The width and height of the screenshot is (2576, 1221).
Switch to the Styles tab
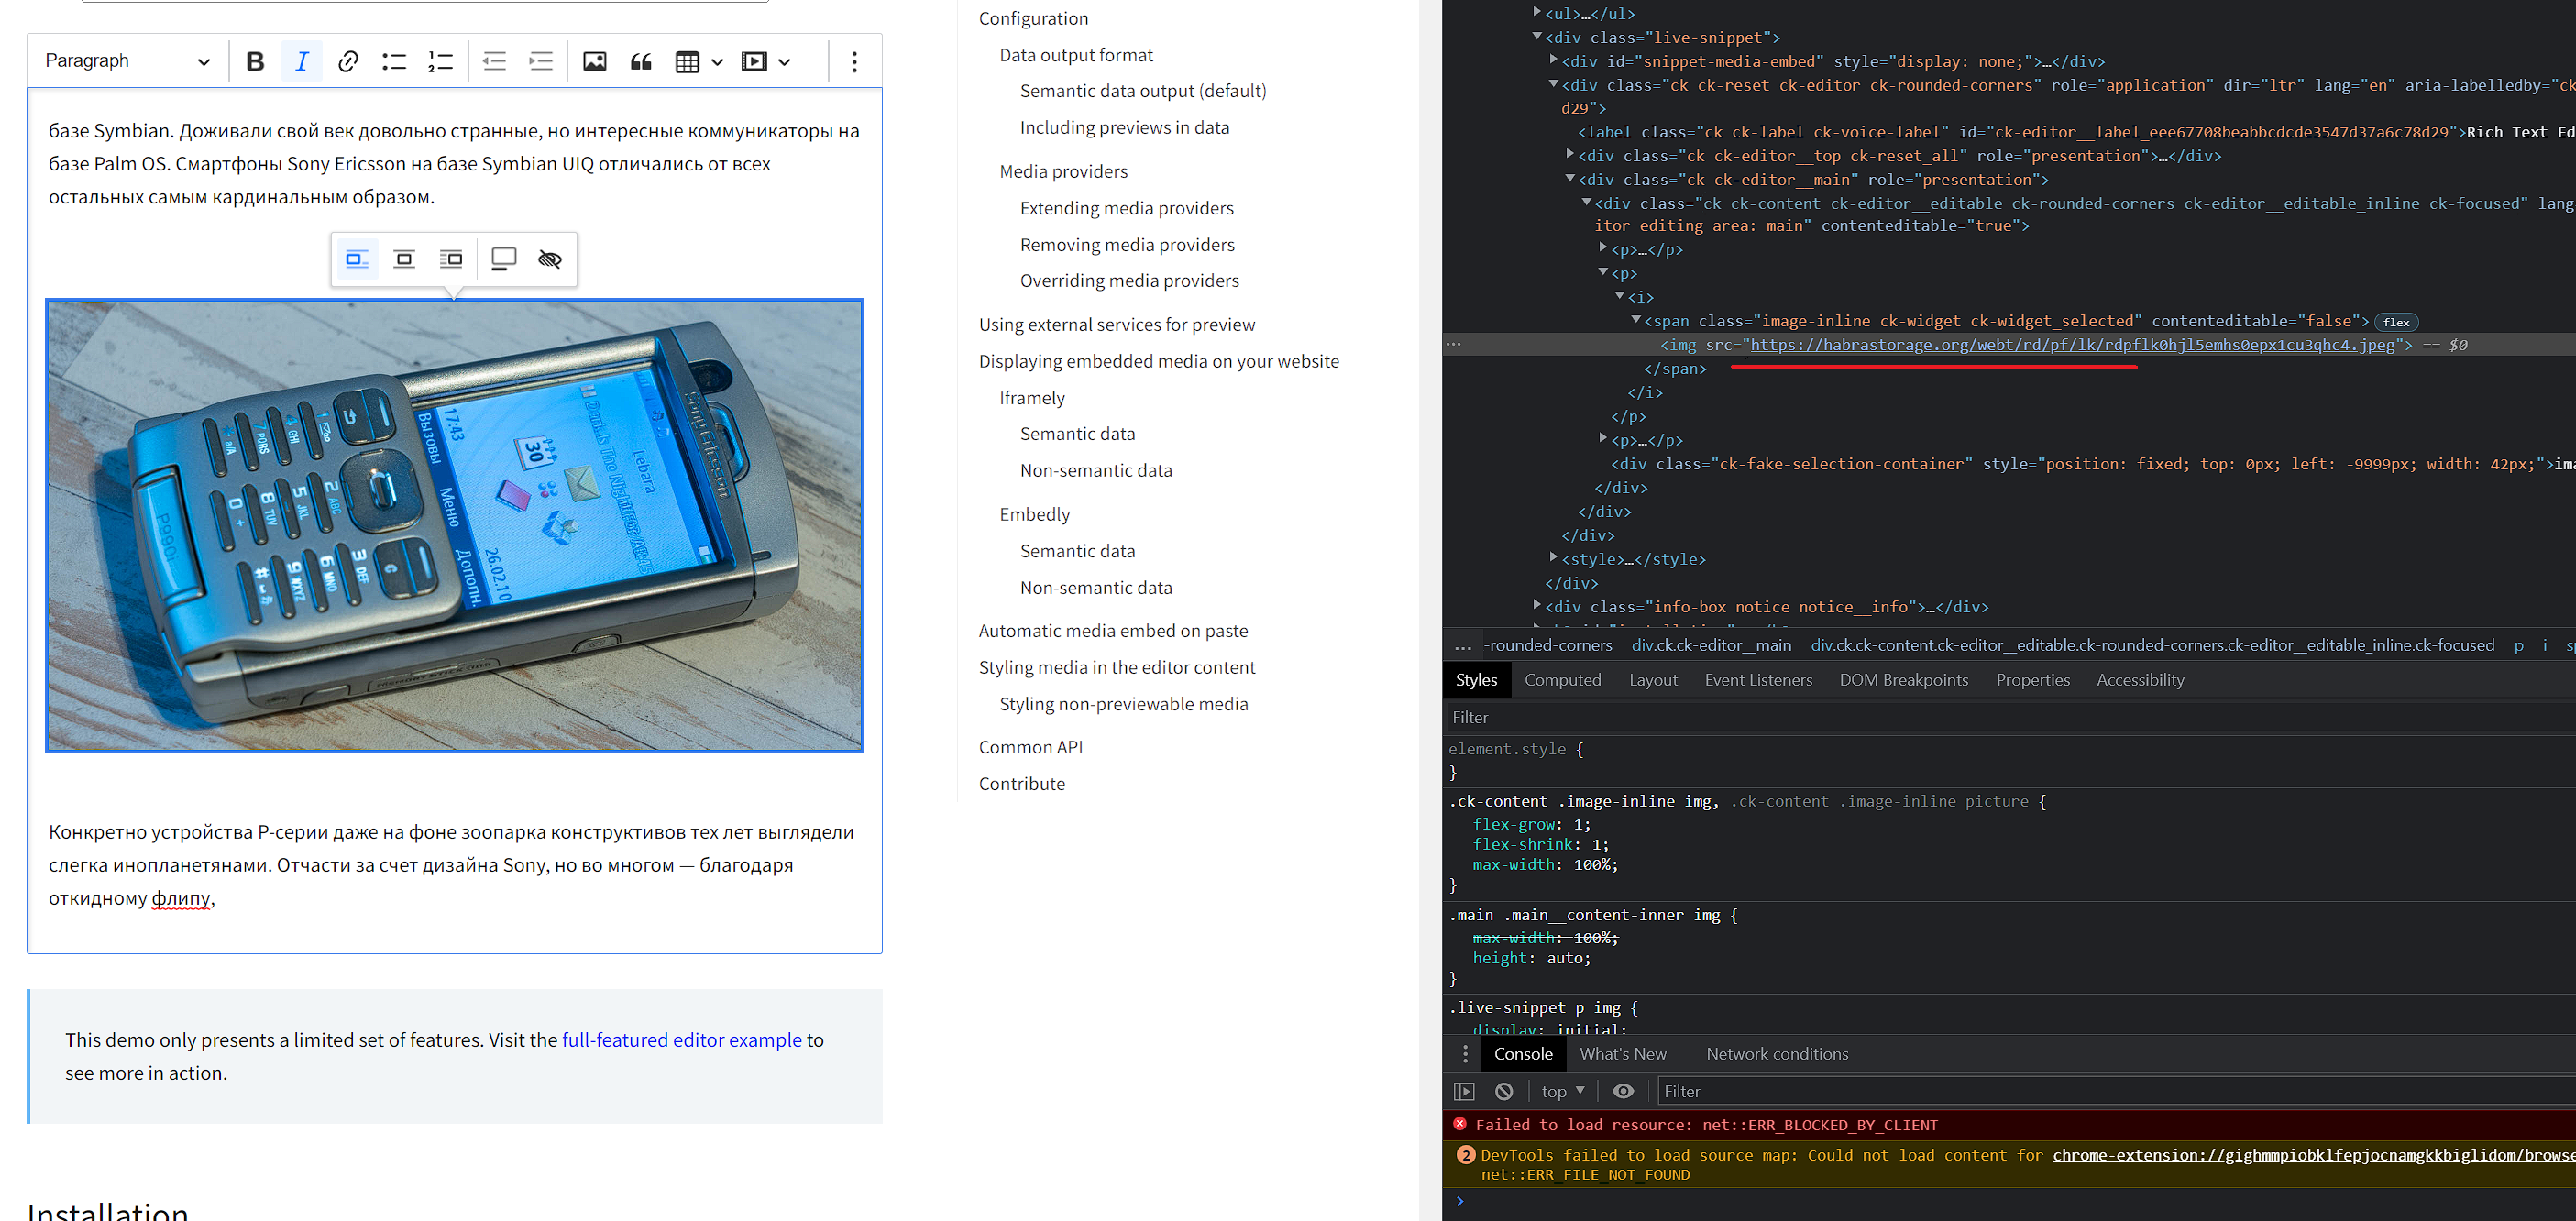[1476, 680]
